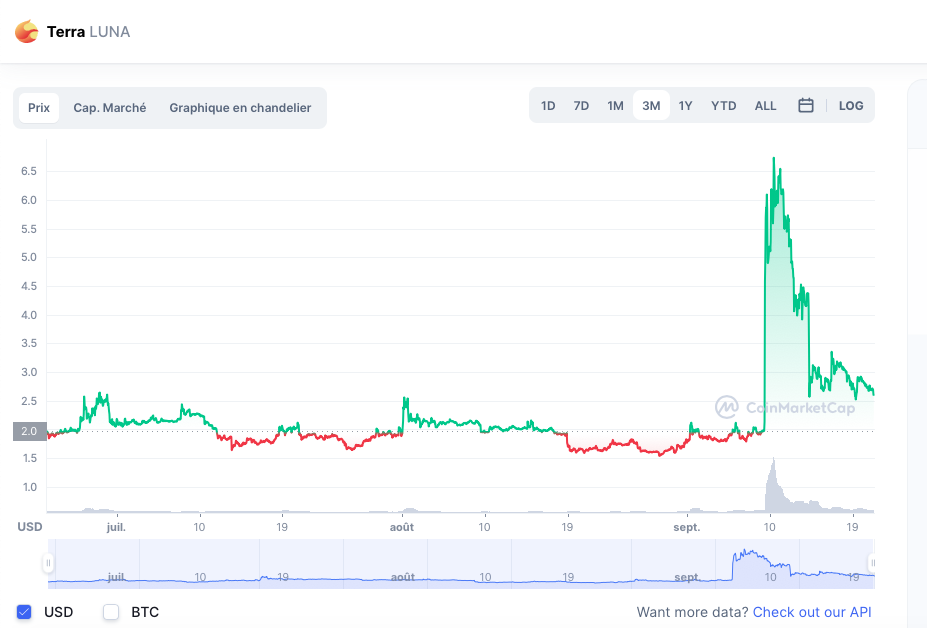The height and width of the screenshot is (628, 927).
Task: Click the août label on time axis
Action: [402, 527]
